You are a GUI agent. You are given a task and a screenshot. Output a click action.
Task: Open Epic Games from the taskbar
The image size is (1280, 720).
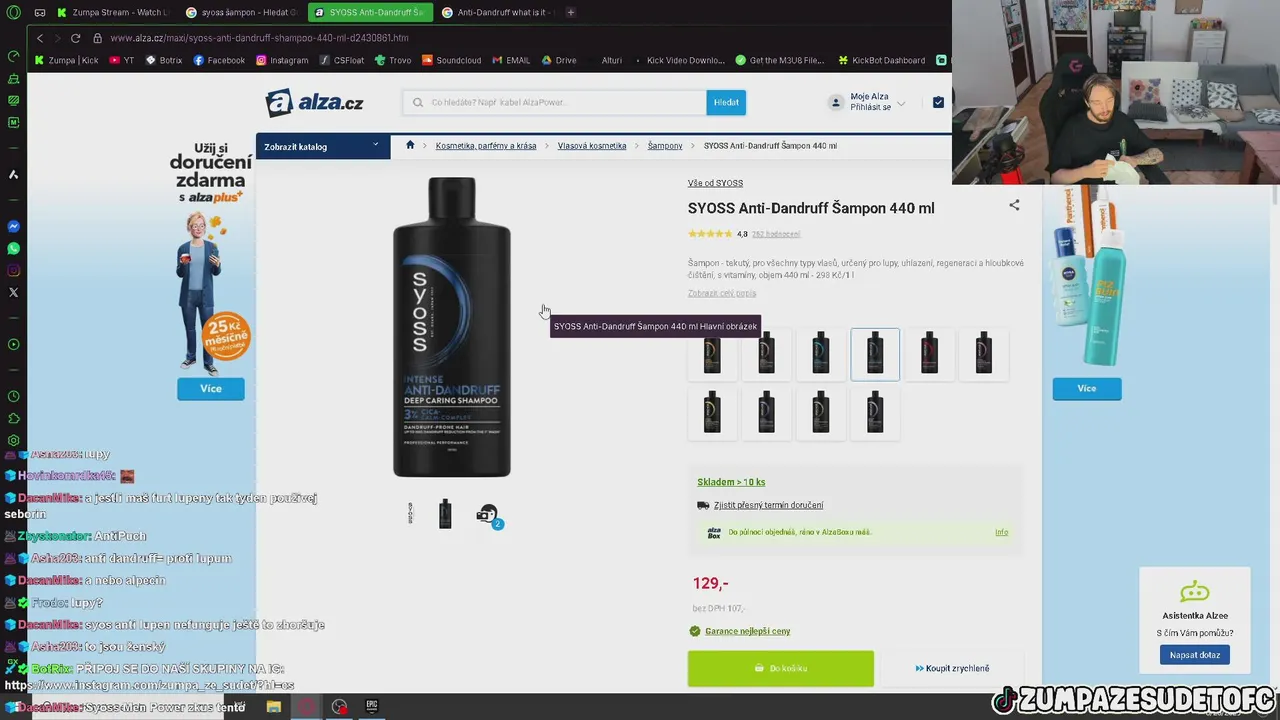coord(372,706)
